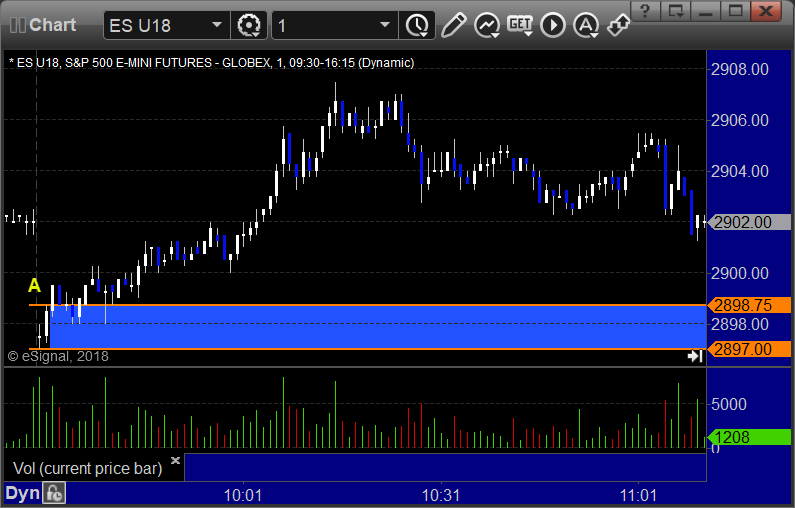
Task: Click the green volume value 1208 label
Action: click(x=749, y=437)
